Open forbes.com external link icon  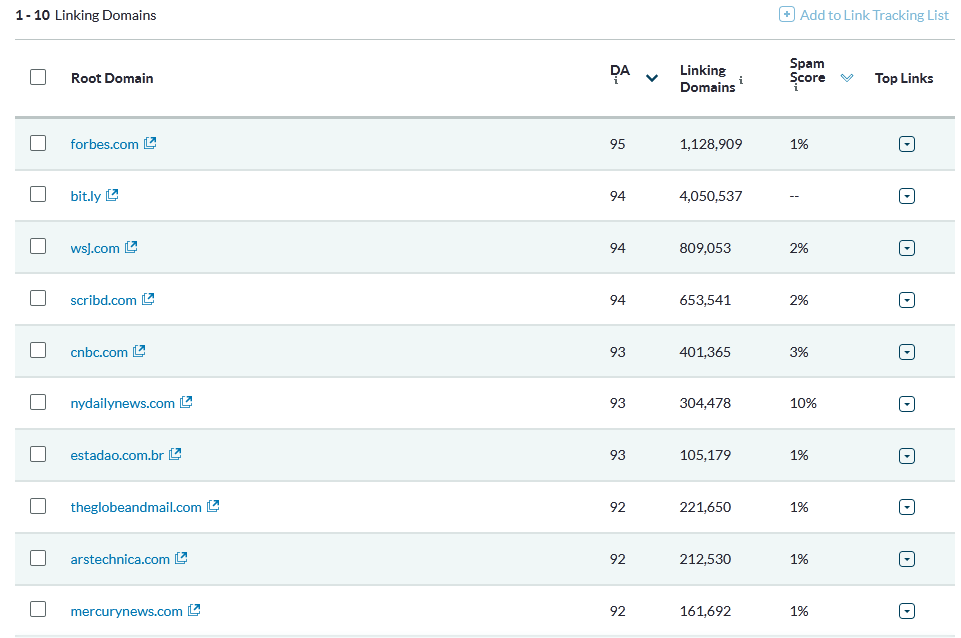(150, 143)
